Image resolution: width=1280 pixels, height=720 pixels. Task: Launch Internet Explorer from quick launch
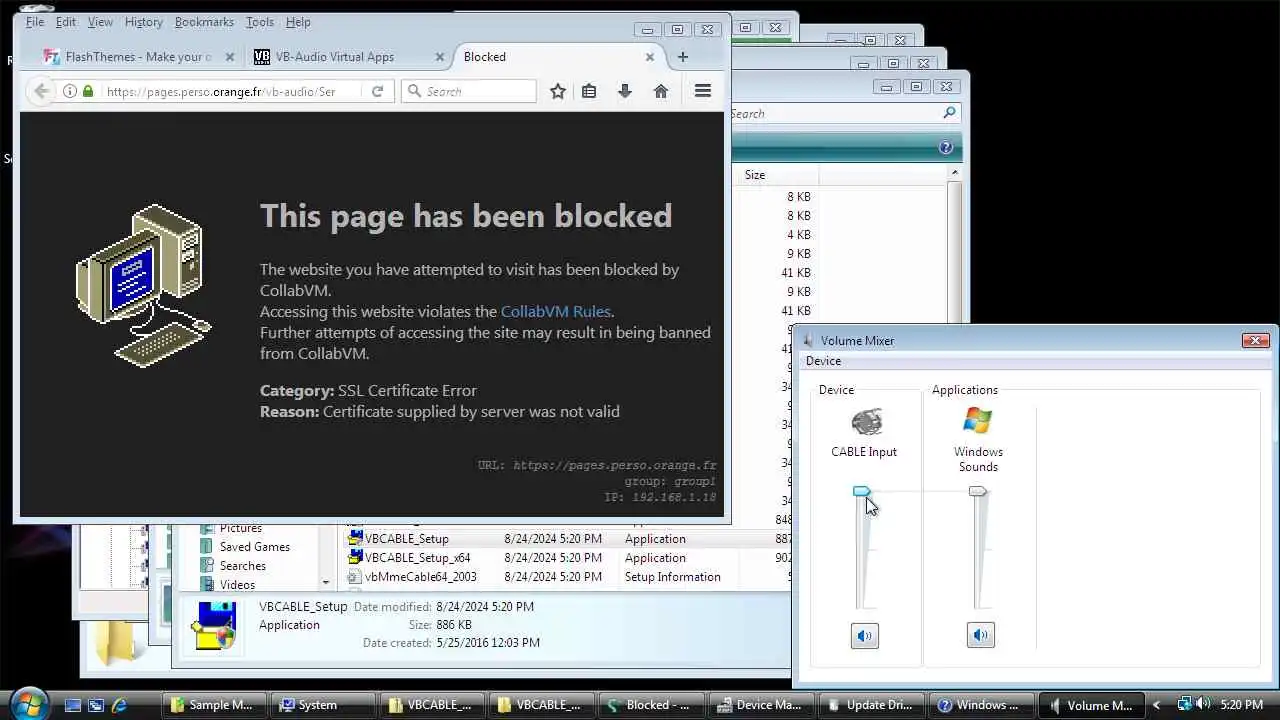(119, 705)
